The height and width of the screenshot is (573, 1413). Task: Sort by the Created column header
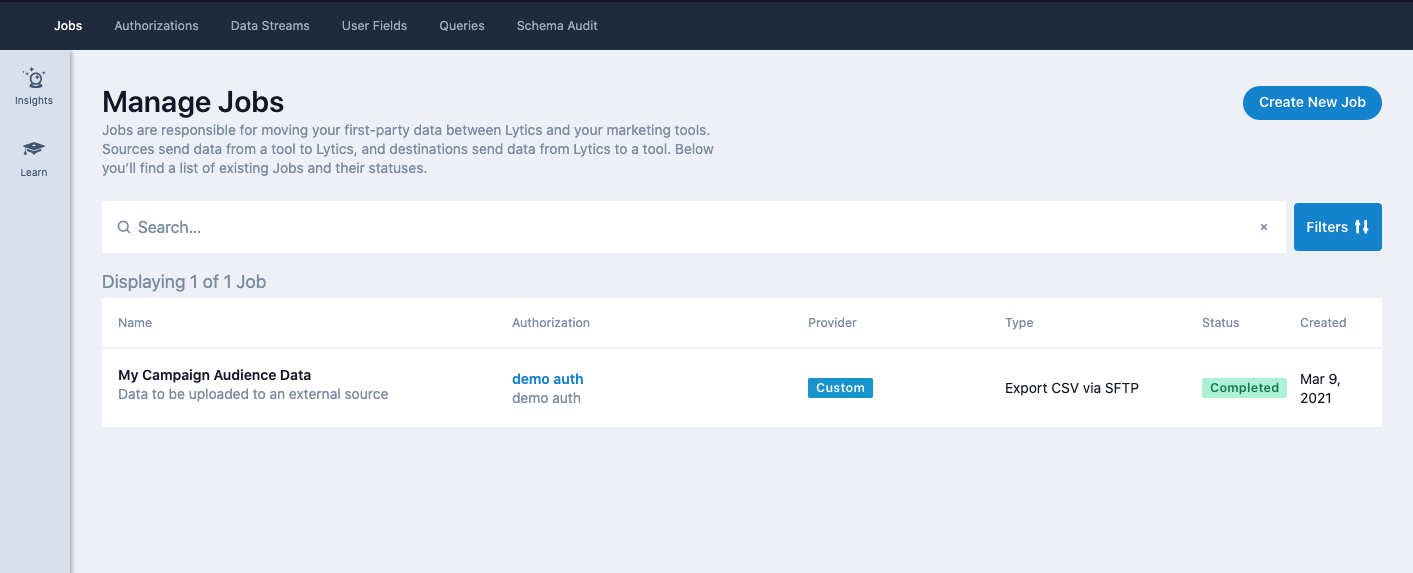pyautogui.click(x=1323, y=323)
